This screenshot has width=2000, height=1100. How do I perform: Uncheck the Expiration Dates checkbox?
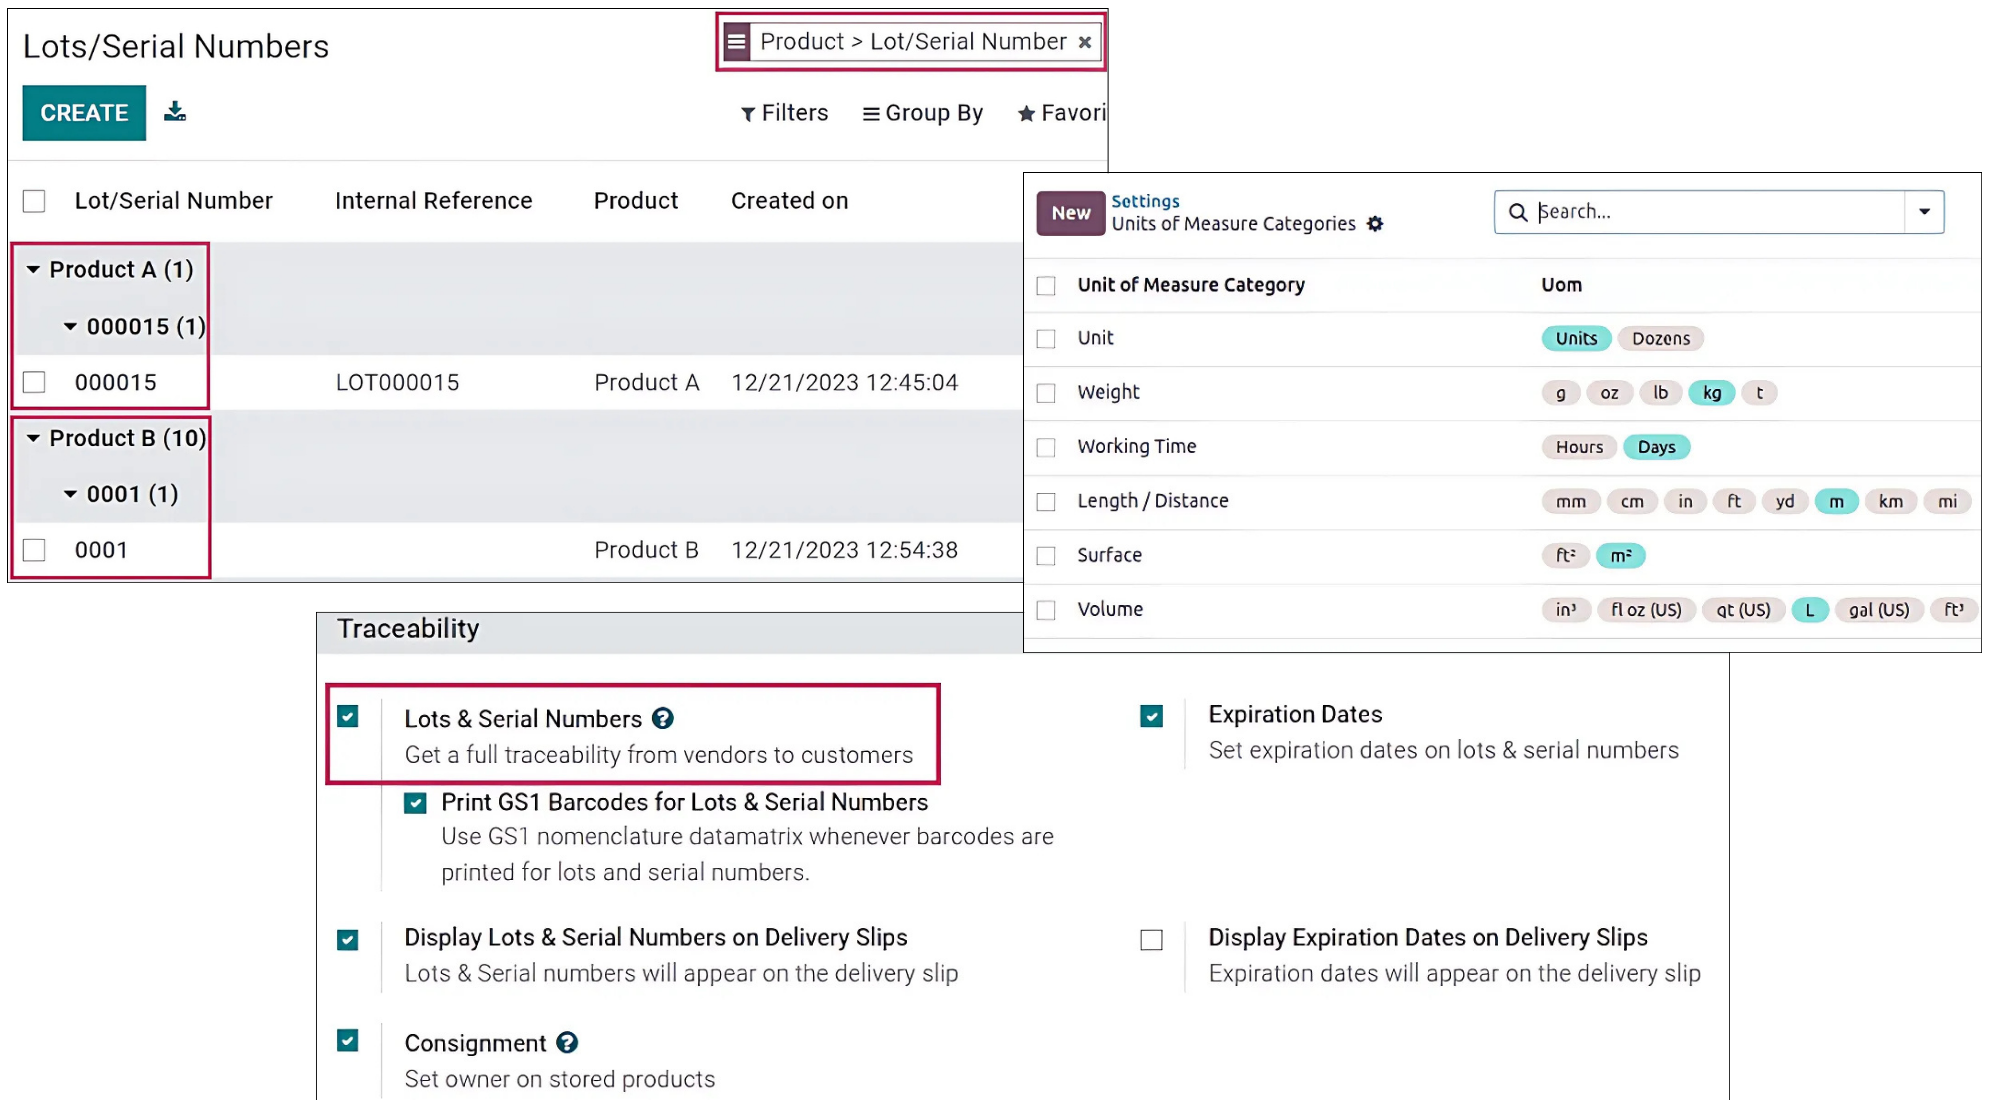(1151, 716)
